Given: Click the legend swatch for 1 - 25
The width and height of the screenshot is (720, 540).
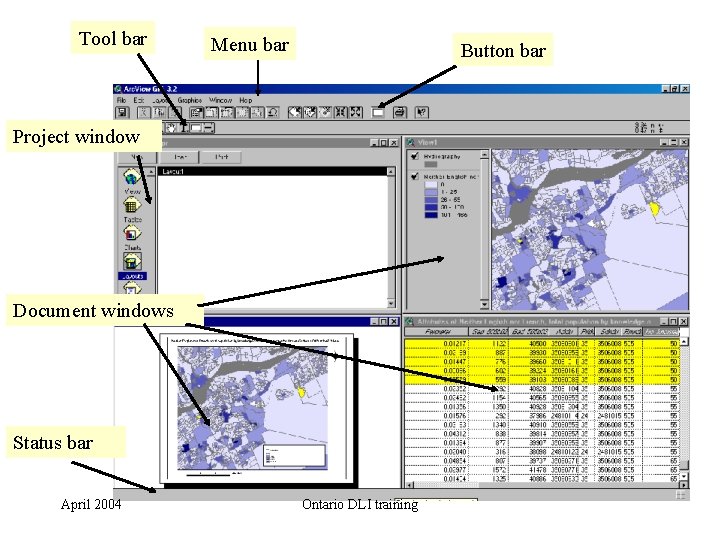Looking at the screenshot, I should 431,192.
